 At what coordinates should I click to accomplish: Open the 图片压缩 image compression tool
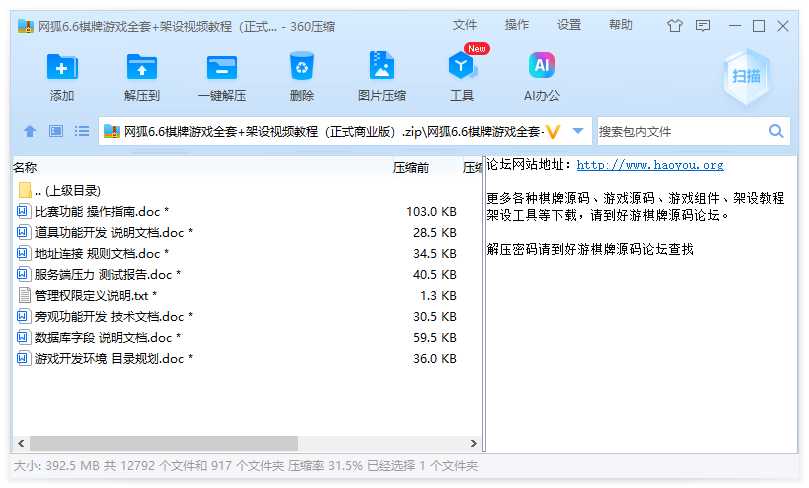pyautogui.click(x=382, y=66)
